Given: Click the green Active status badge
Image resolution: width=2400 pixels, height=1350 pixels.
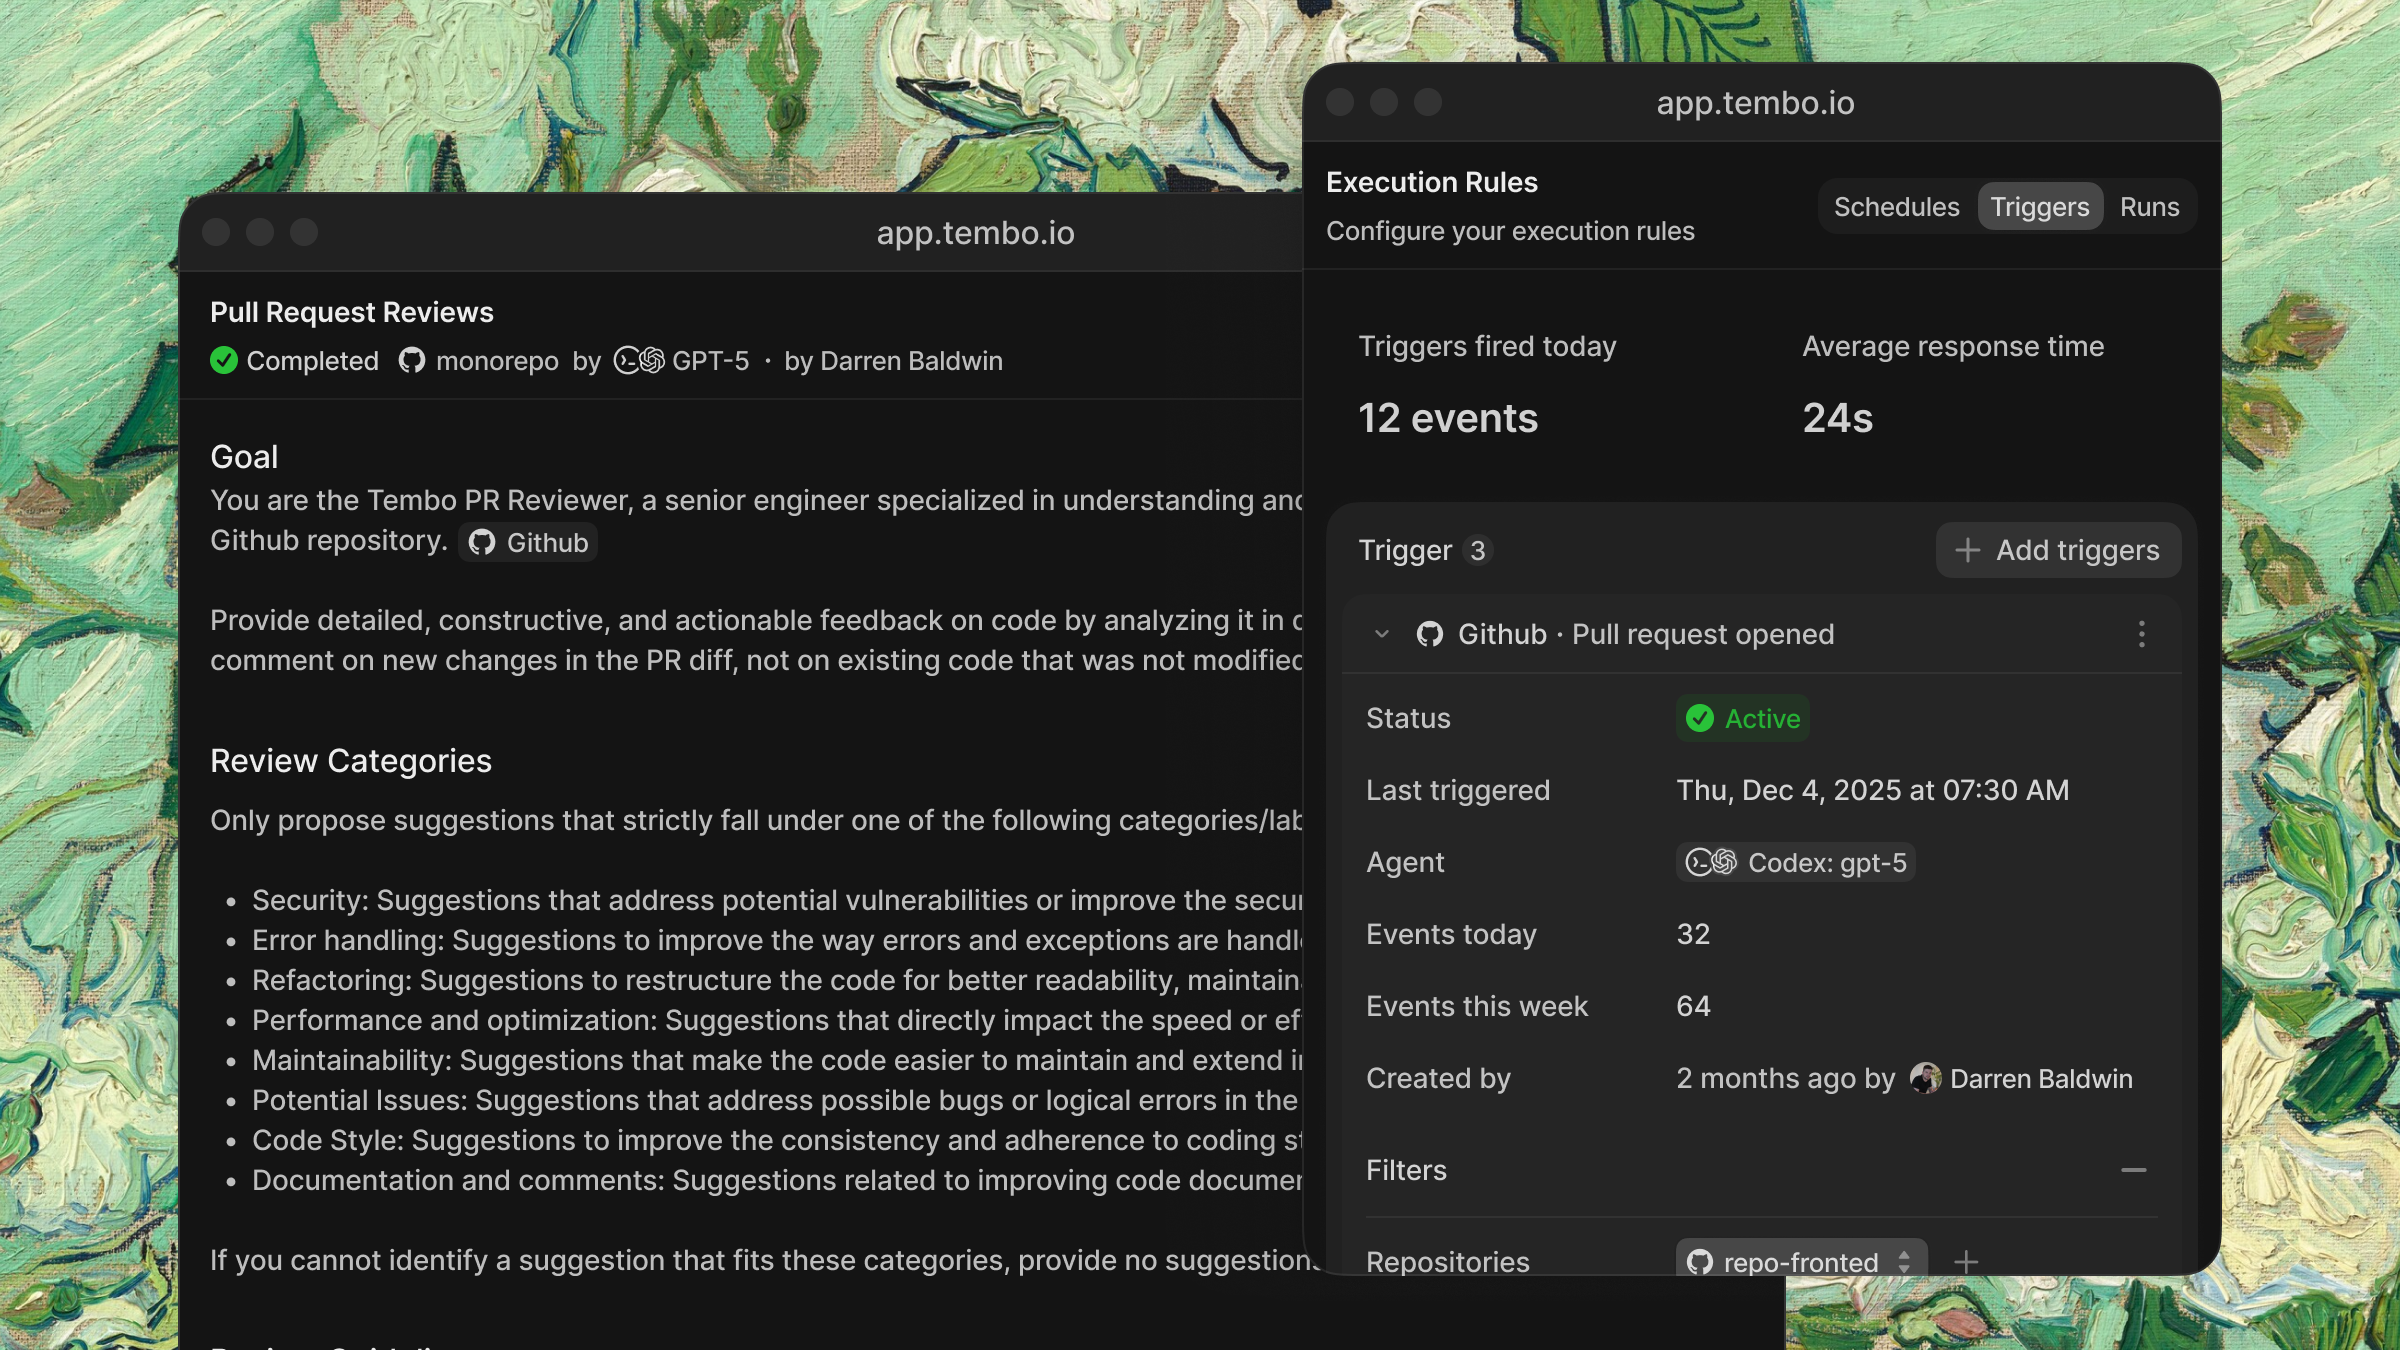Looking at the screenshot, I should (x=1742, y=719).
